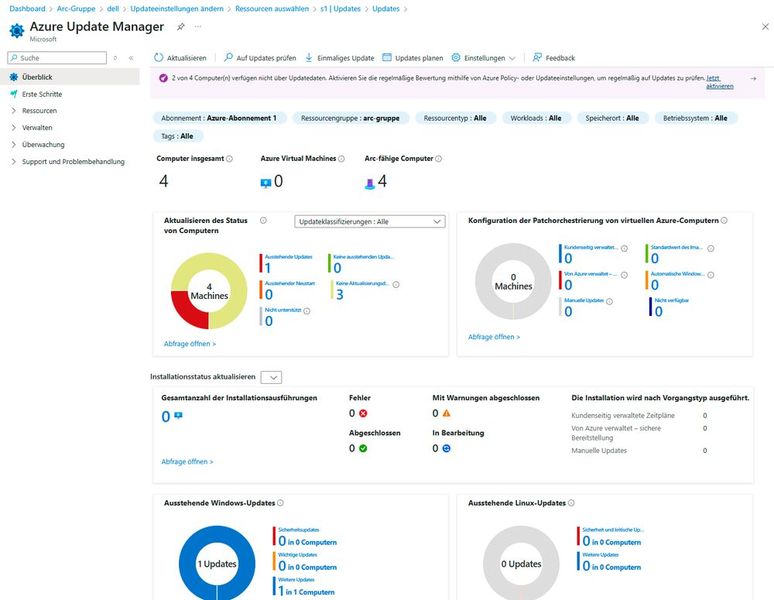Open the Updateklassifizierungen: Alle dropdown
Screen dimensions: 774x600
pos(370,222)
